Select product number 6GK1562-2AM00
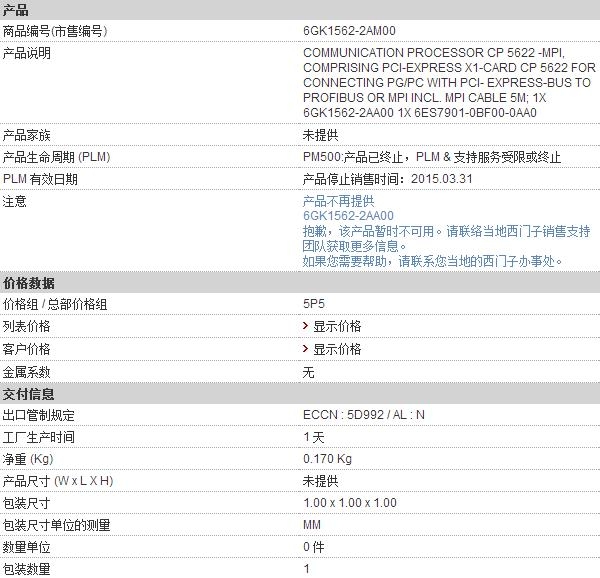 [349, 31]
